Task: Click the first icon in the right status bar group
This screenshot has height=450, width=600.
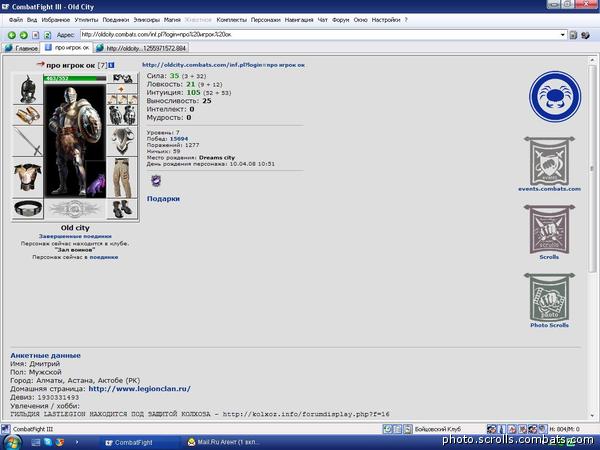Action: [491, 429]
